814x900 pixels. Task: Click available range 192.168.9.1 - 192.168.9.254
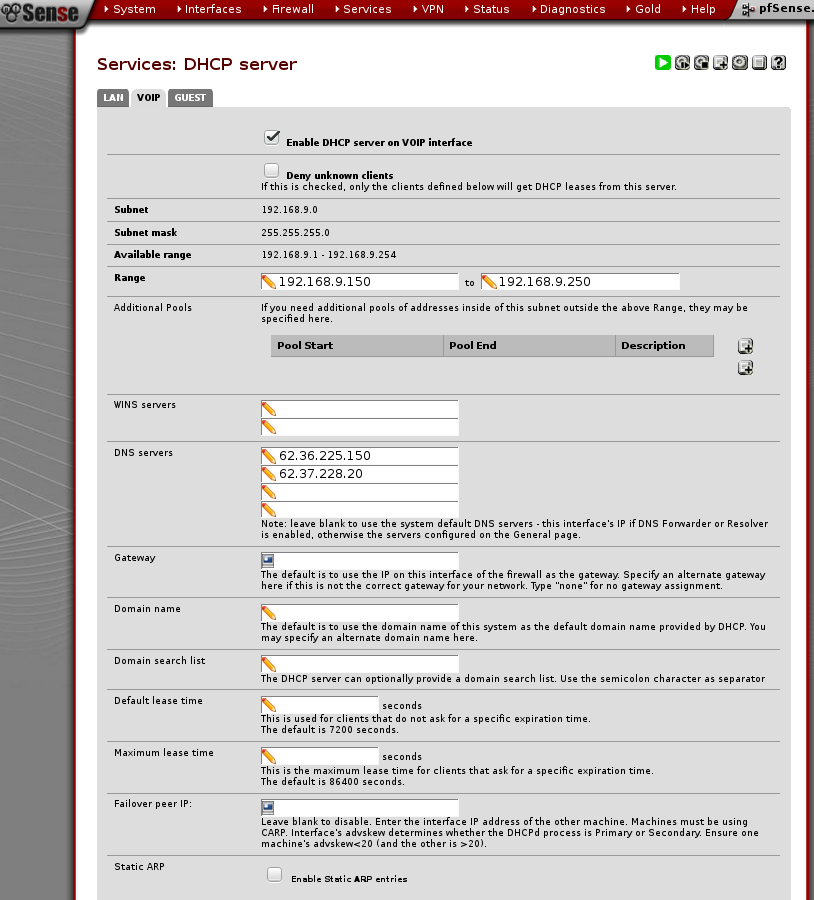pyautogui.click(x=329, y=255)
